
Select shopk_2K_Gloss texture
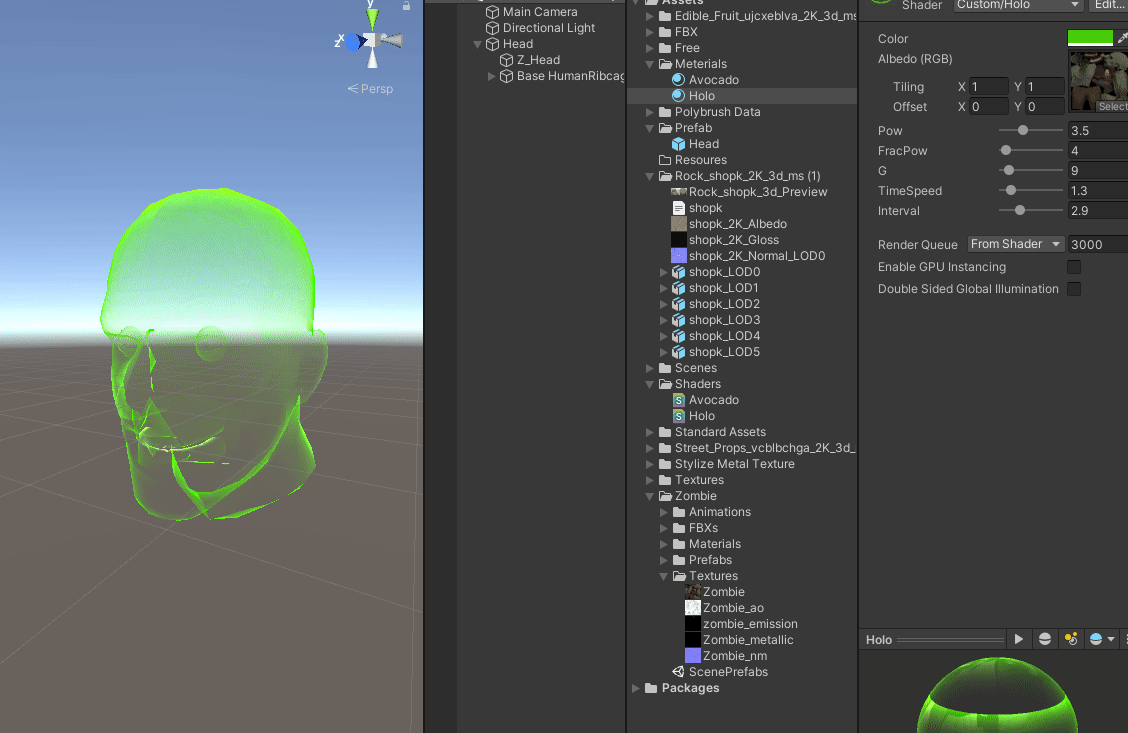(733, 240)
